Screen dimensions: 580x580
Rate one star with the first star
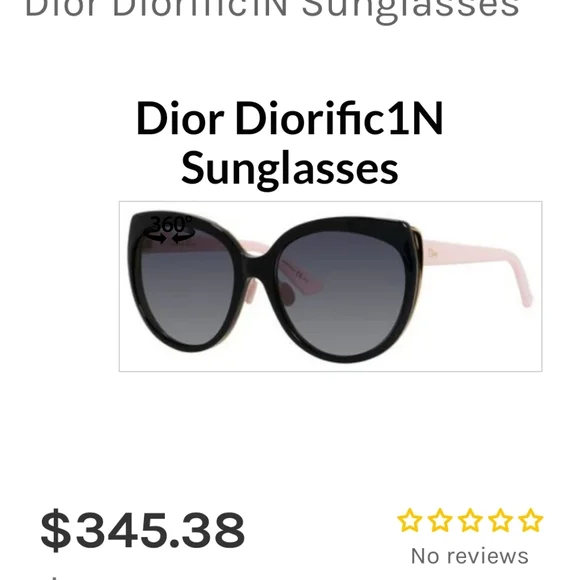pyautogui.click(x=409, y=520)
